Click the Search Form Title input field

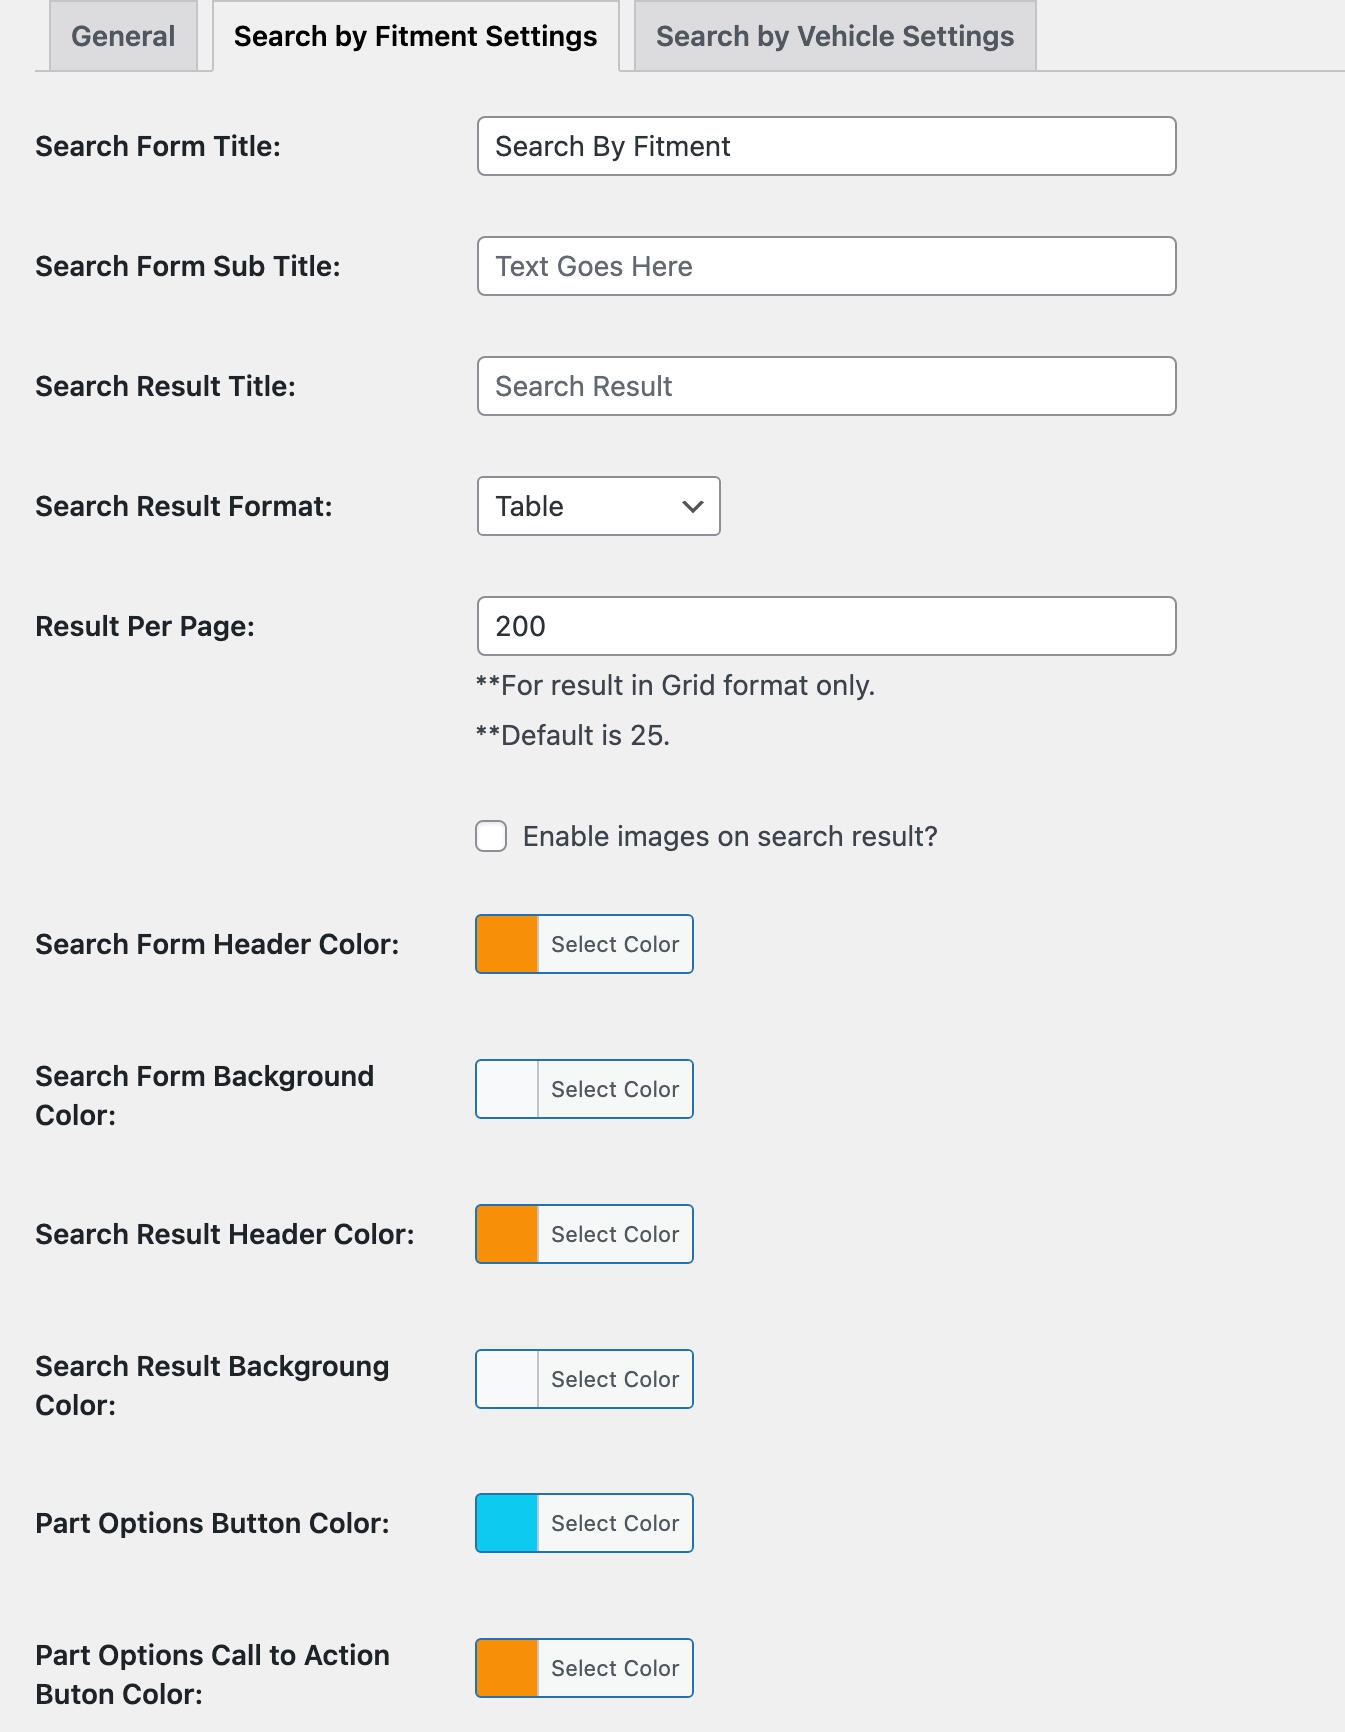tap(826, 146)
